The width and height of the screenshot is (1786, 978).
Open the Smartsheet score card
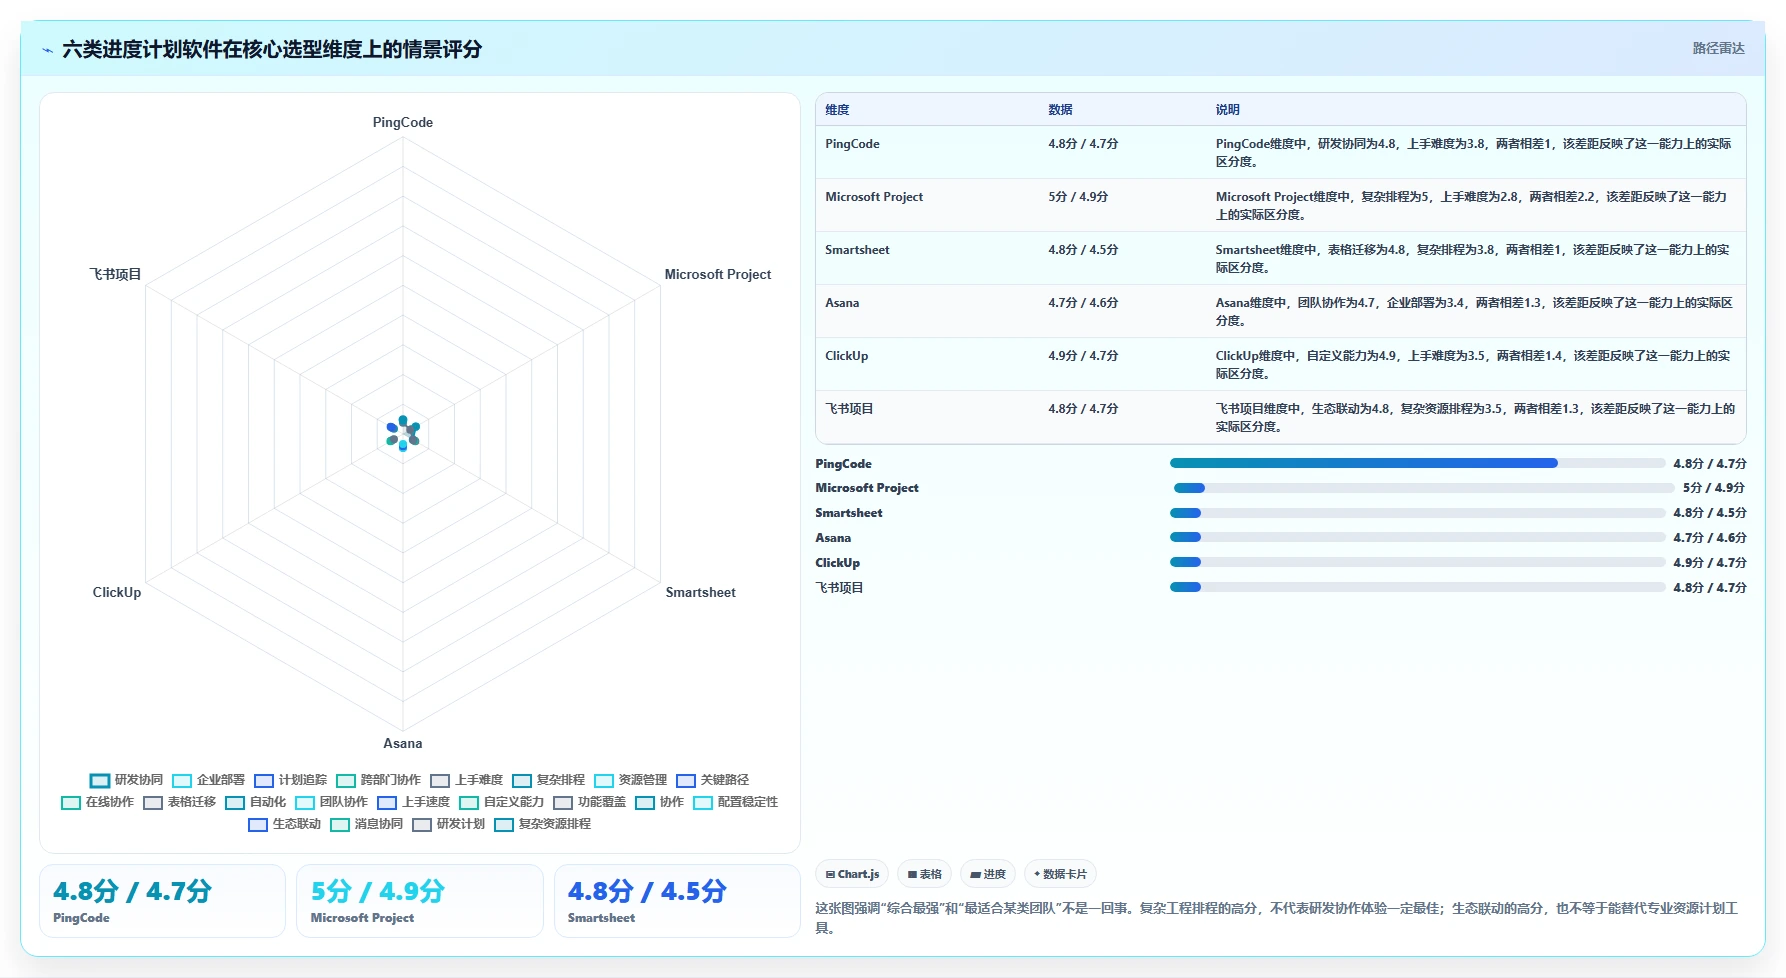click(677, 901)
